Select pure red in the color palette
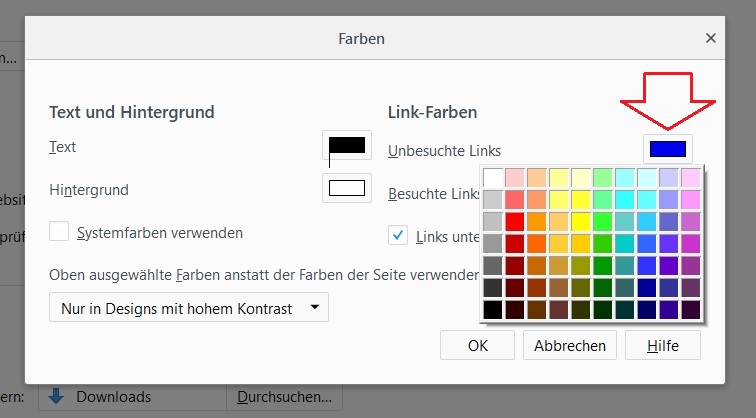The image size is (756, 418). point(515,221)
